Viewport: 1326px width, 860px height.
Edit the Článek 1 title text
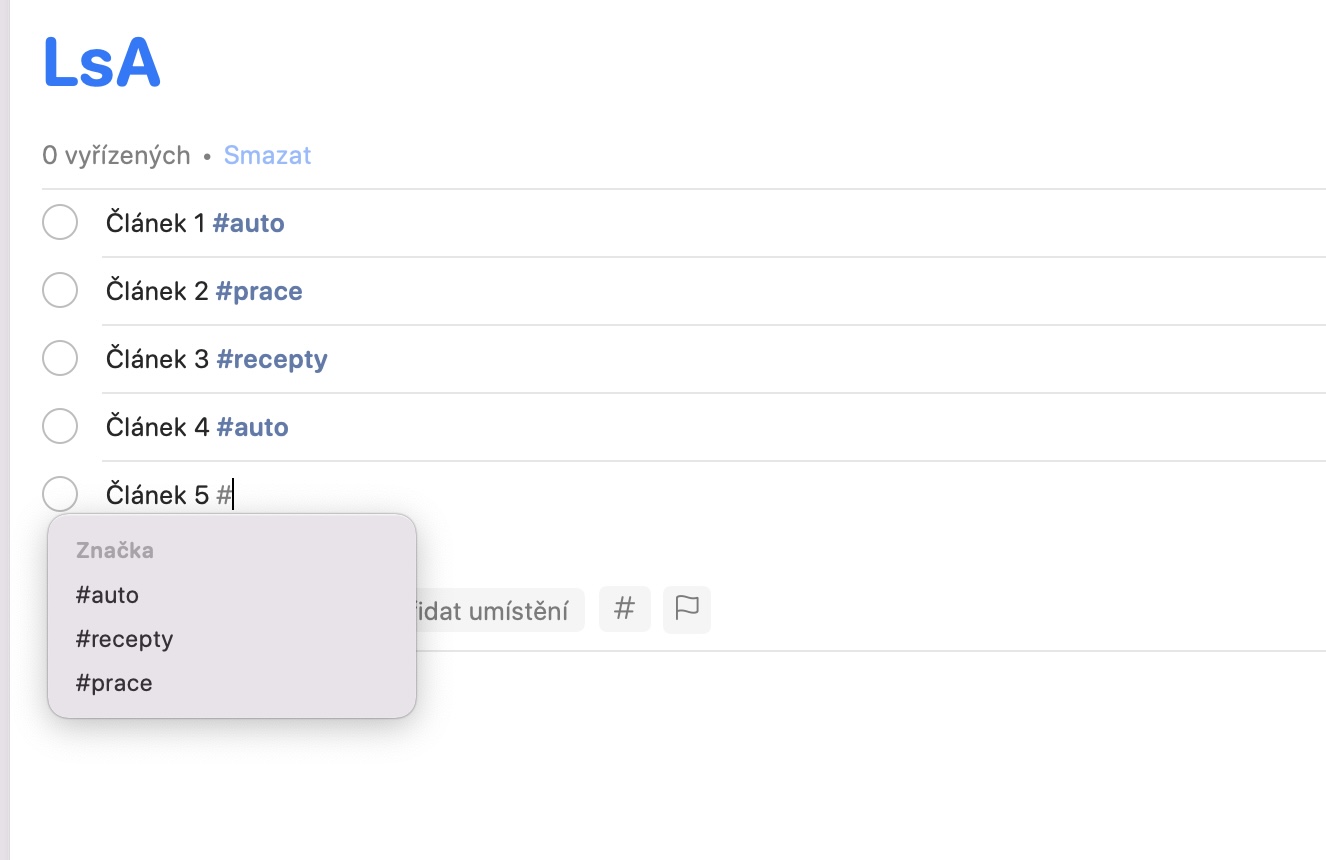pos(155,223)
